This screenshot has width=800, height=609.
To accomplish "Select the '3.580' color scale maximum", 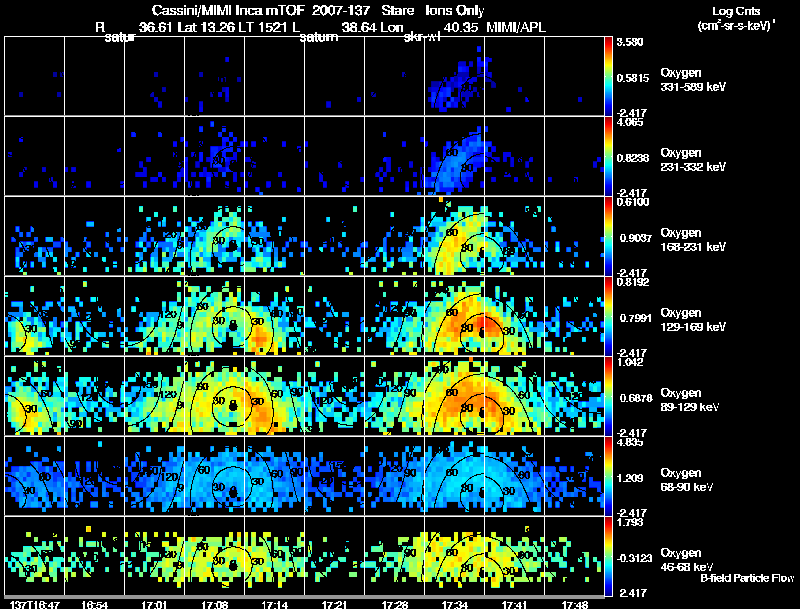I will [630, 42].
